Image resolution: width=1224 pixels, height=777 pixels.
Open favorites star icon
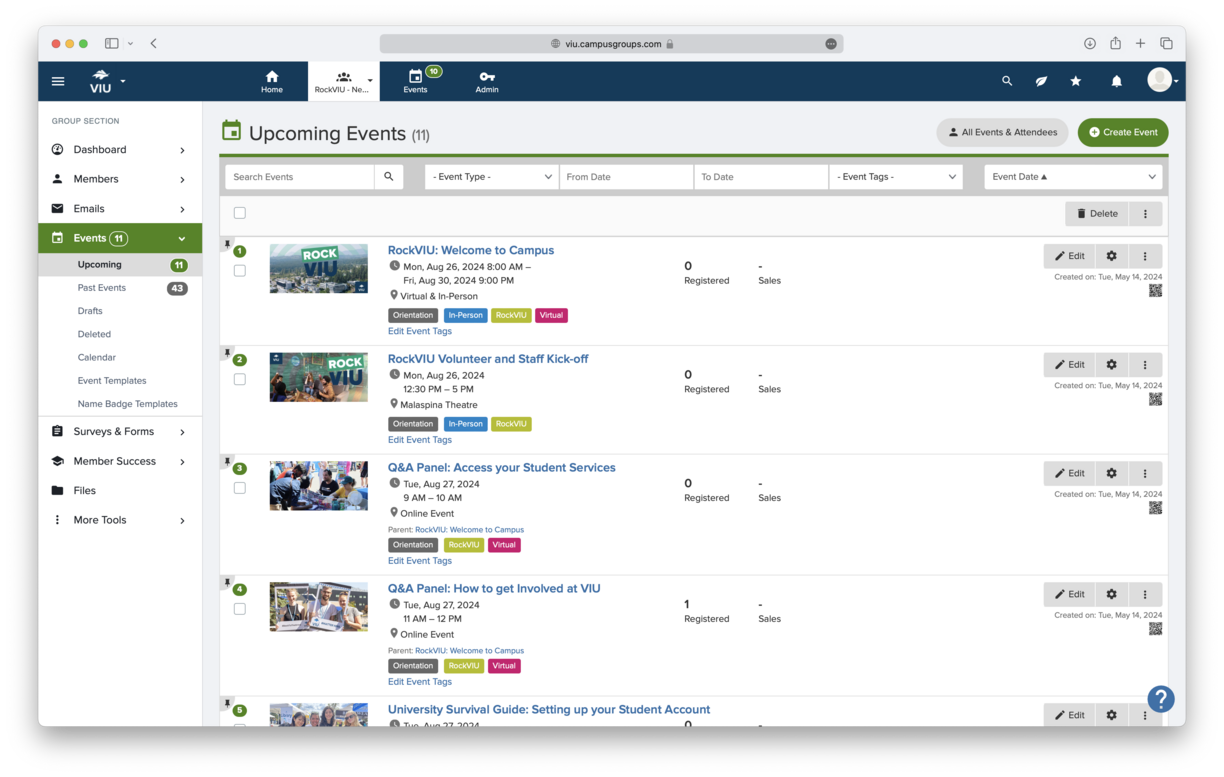tap(1076, 81)
